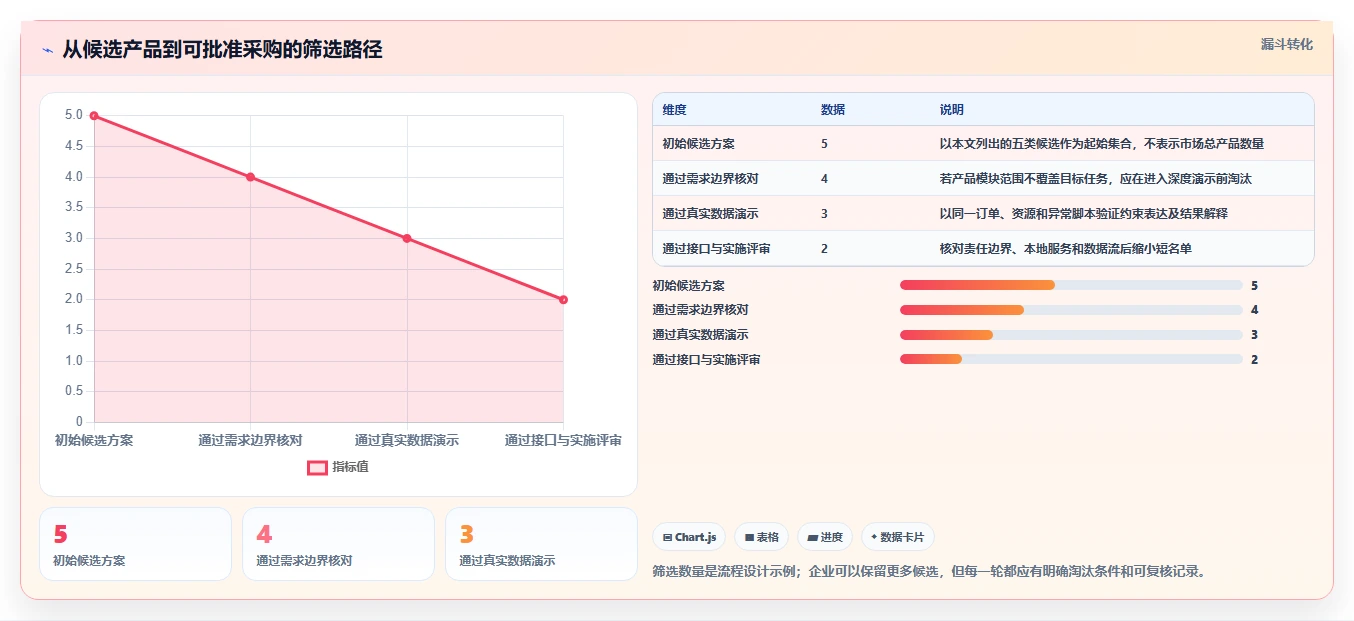
Task: Click the stat card showing 3 通过真实数据演示
Action: click(541, 544)
